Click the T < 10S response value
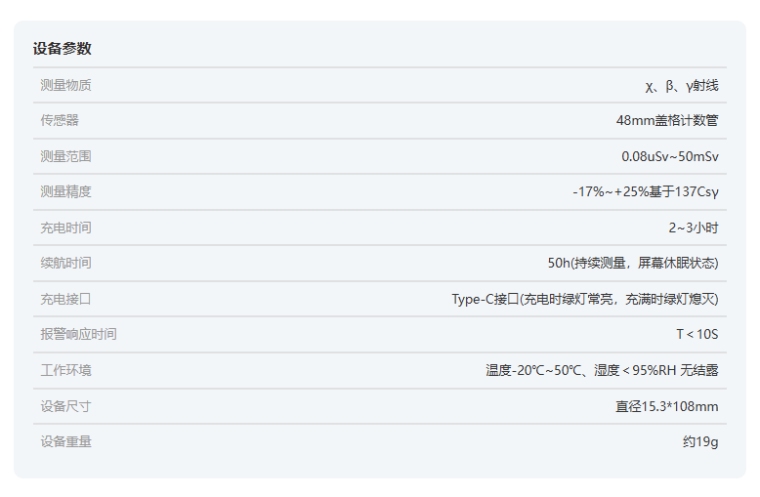The image size is (760, 497). pyautogui.click(x=697, y=335)
